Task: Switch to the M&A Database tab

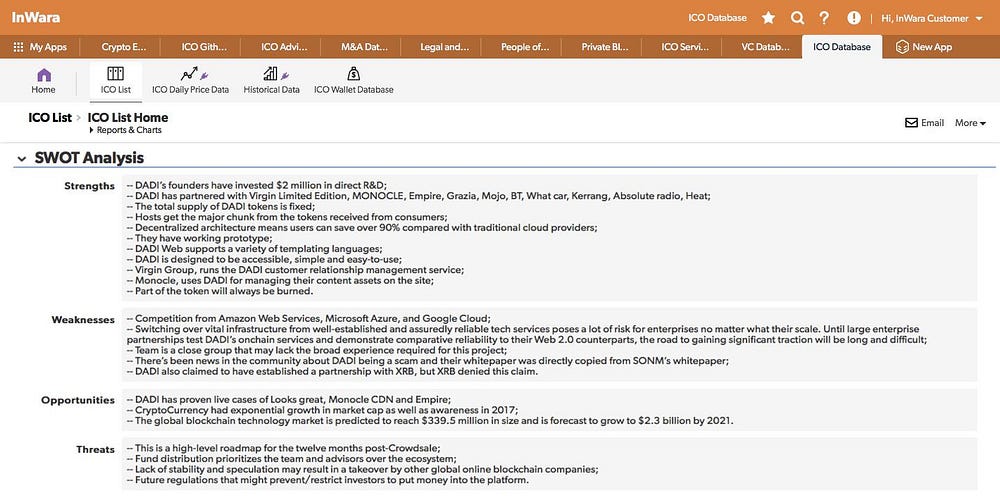Action: pyautogui.click(x=364, y=47)
